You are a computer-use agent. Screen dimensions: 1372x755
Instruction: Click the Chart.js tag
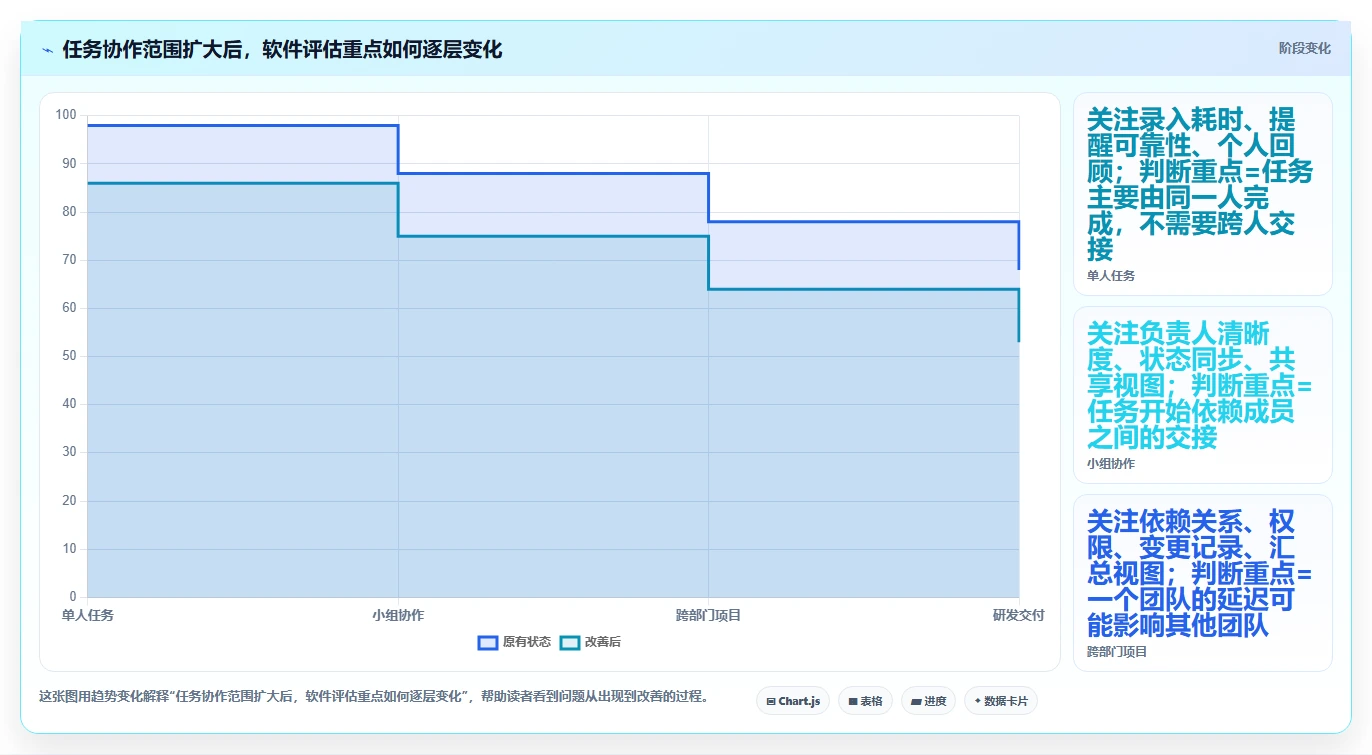(x=793, y=701)
